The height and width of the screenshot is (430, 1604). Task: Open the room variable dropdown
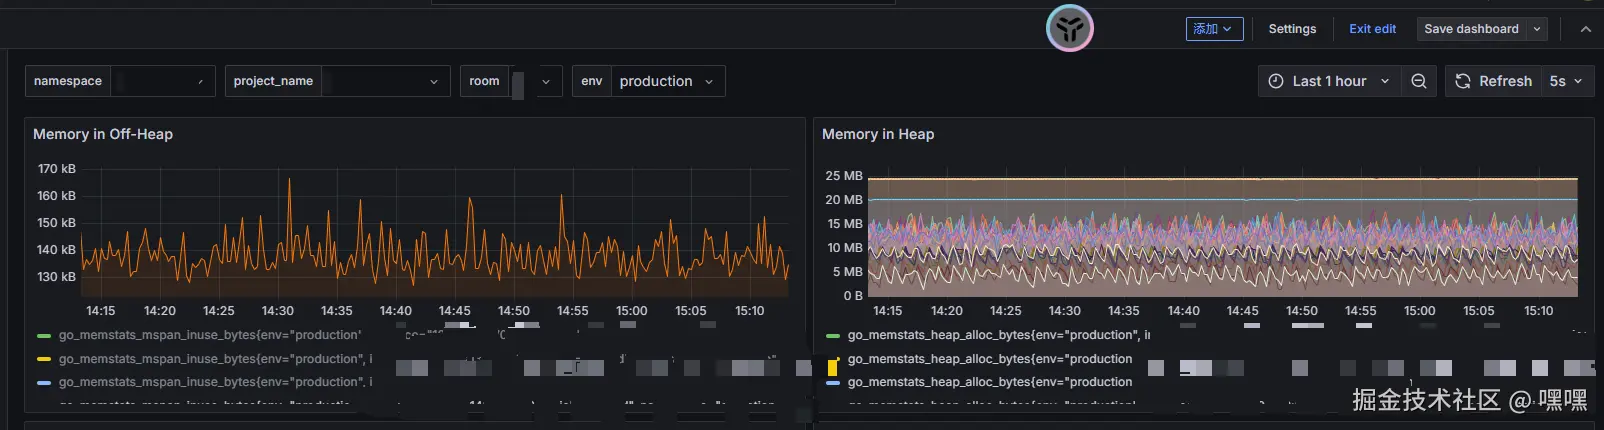pos(545,81)
